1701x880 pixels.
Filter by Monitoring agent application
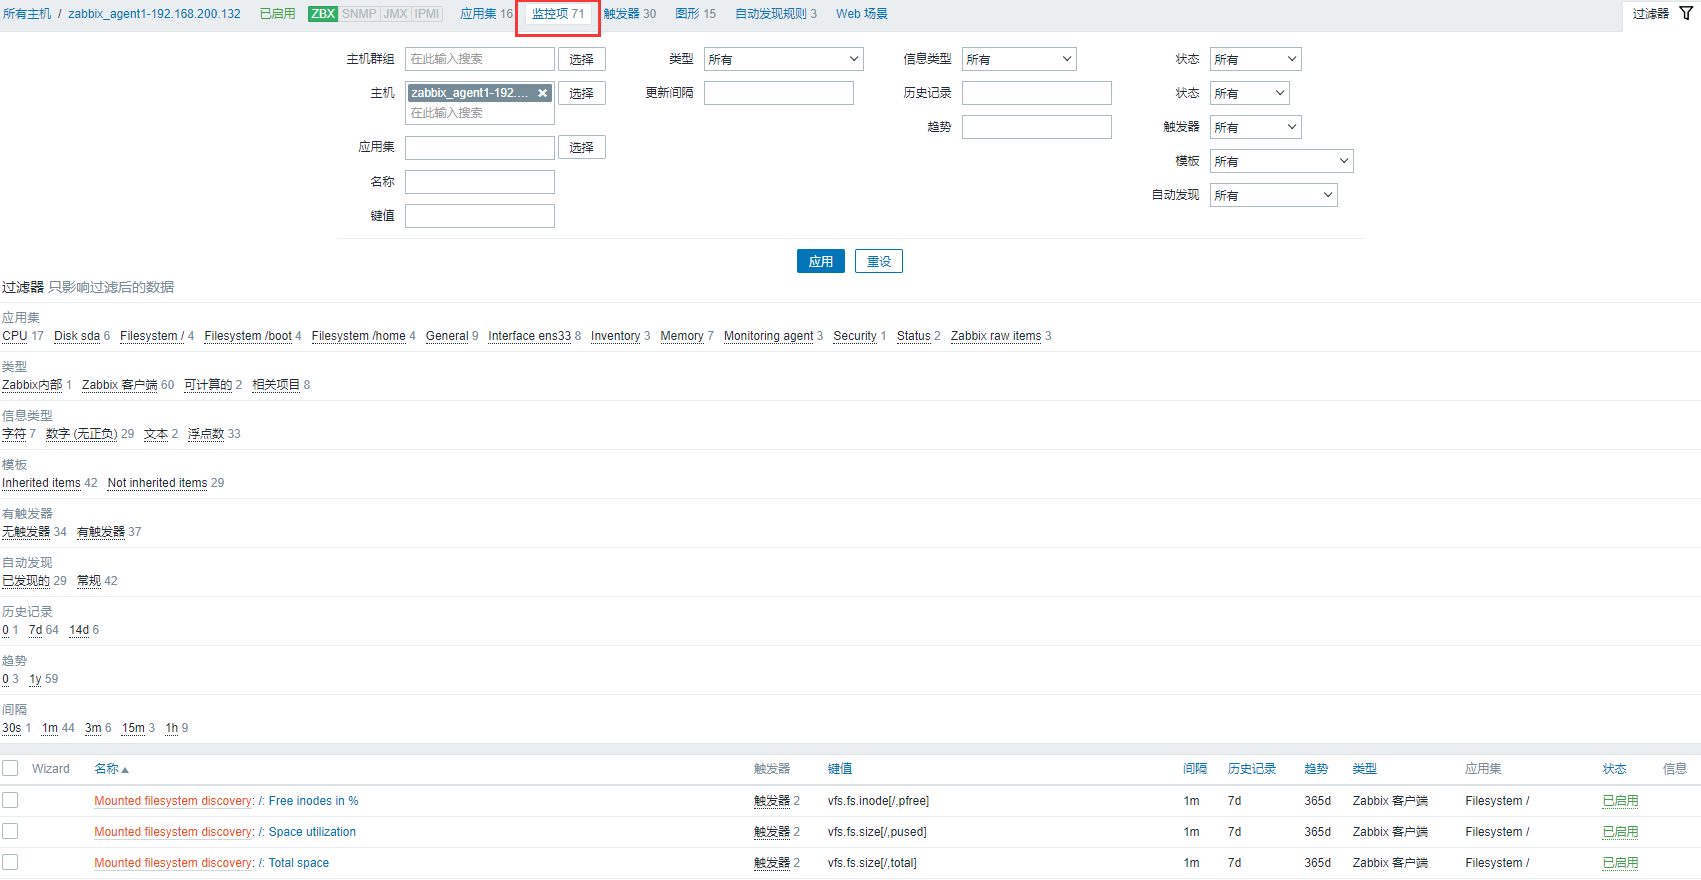point(768,336)
